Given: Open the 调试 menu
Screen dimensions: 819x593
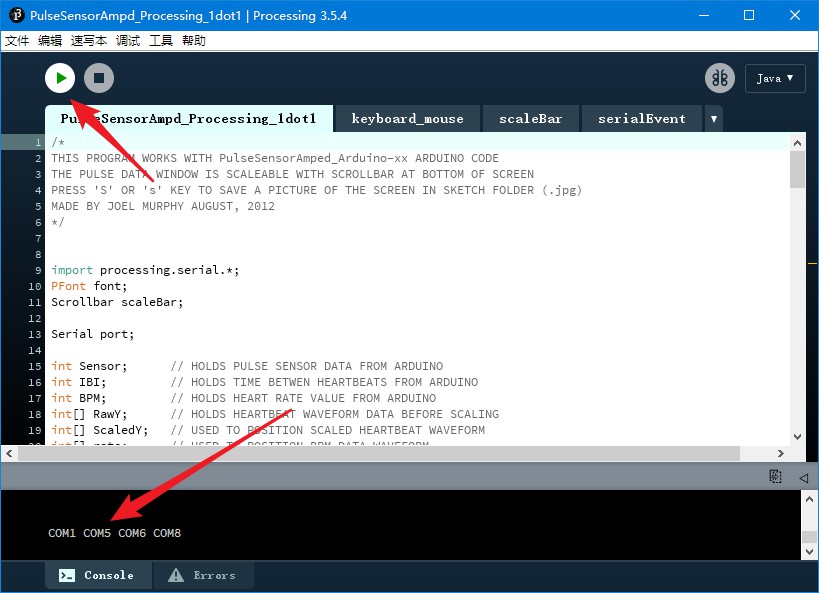Looking at the screenshot, I should point(128,41).
